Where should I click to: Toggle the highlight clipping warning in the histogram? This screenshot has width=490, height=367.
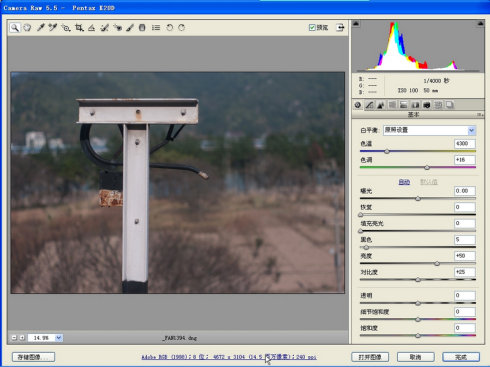(x=480, y=24)
